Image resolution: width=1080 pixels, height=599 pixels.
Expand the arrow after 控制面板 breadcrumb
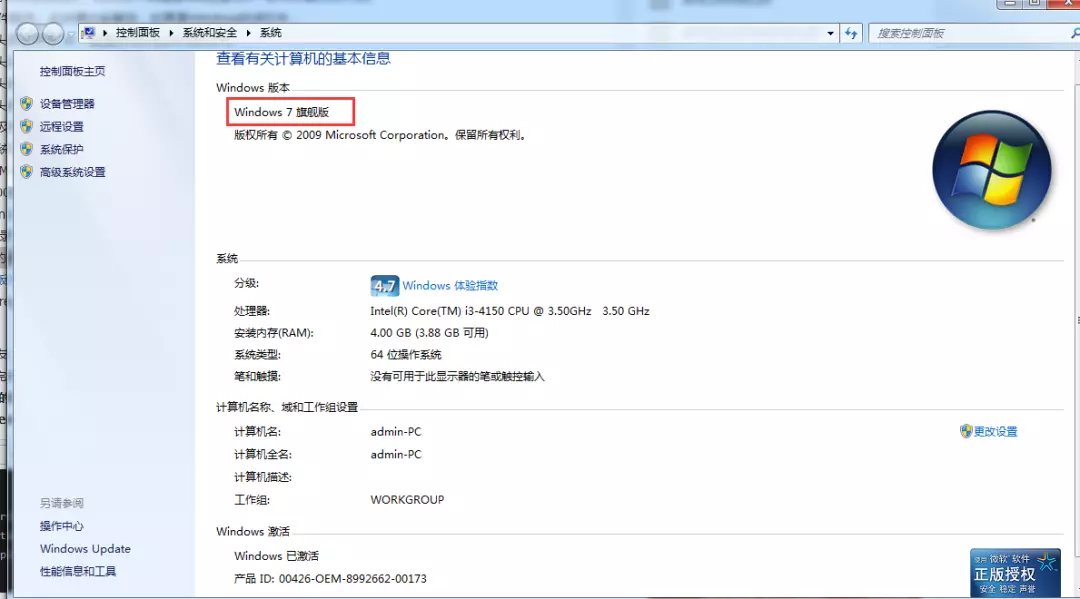click(x=172, y=33)
